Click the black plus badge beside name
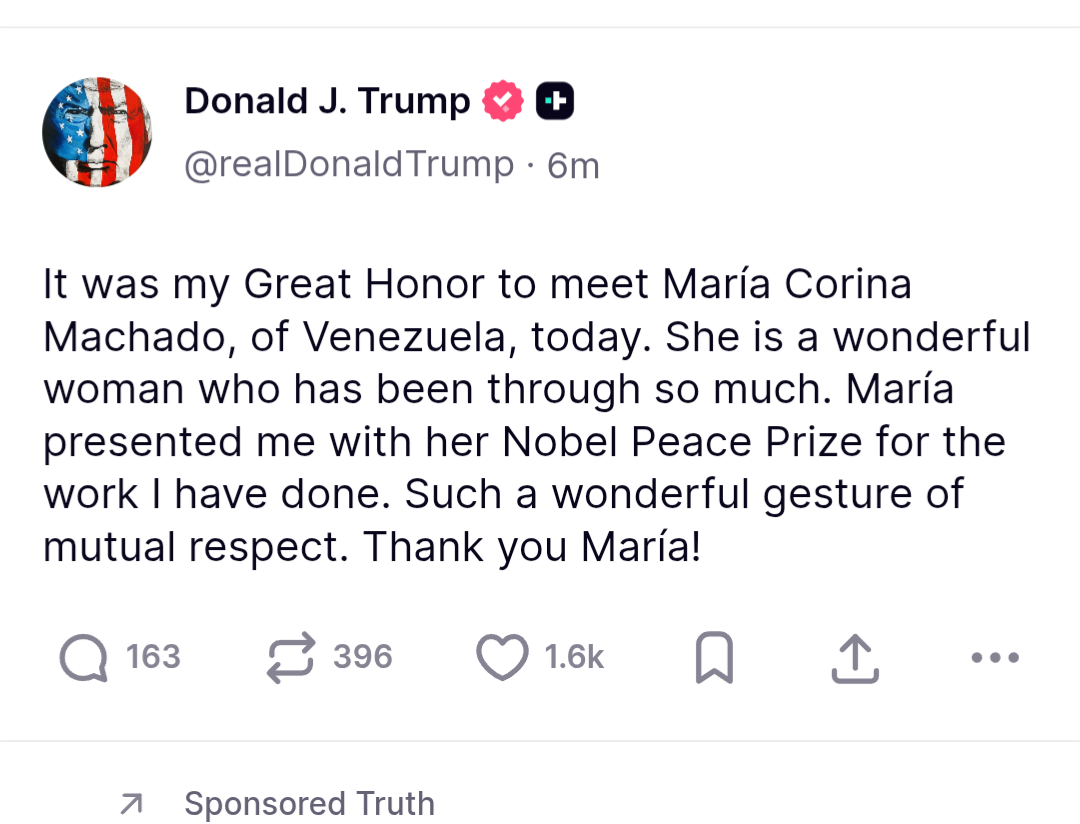 pyautogui.click(x=555, y=101)
